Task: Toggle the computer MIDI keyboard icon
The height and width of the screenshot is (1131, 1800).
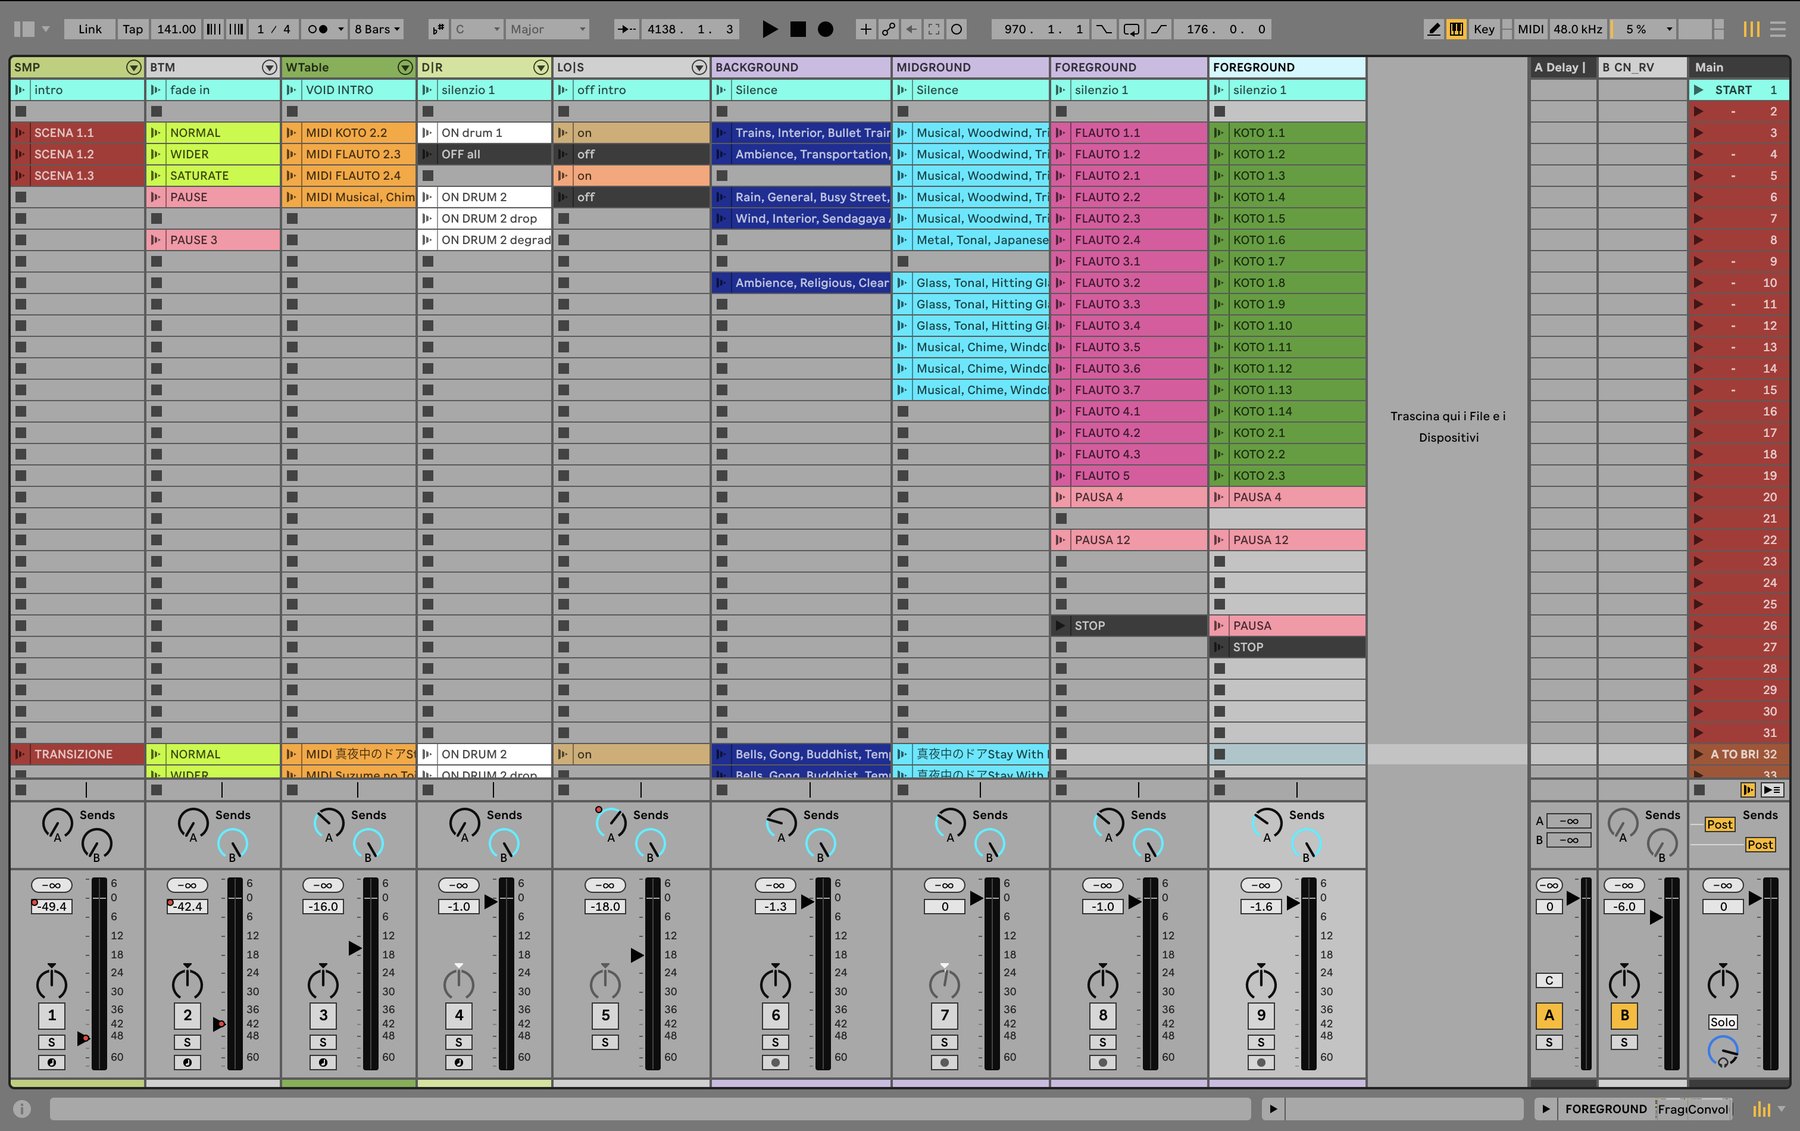Action: [x=1456, y=29]
